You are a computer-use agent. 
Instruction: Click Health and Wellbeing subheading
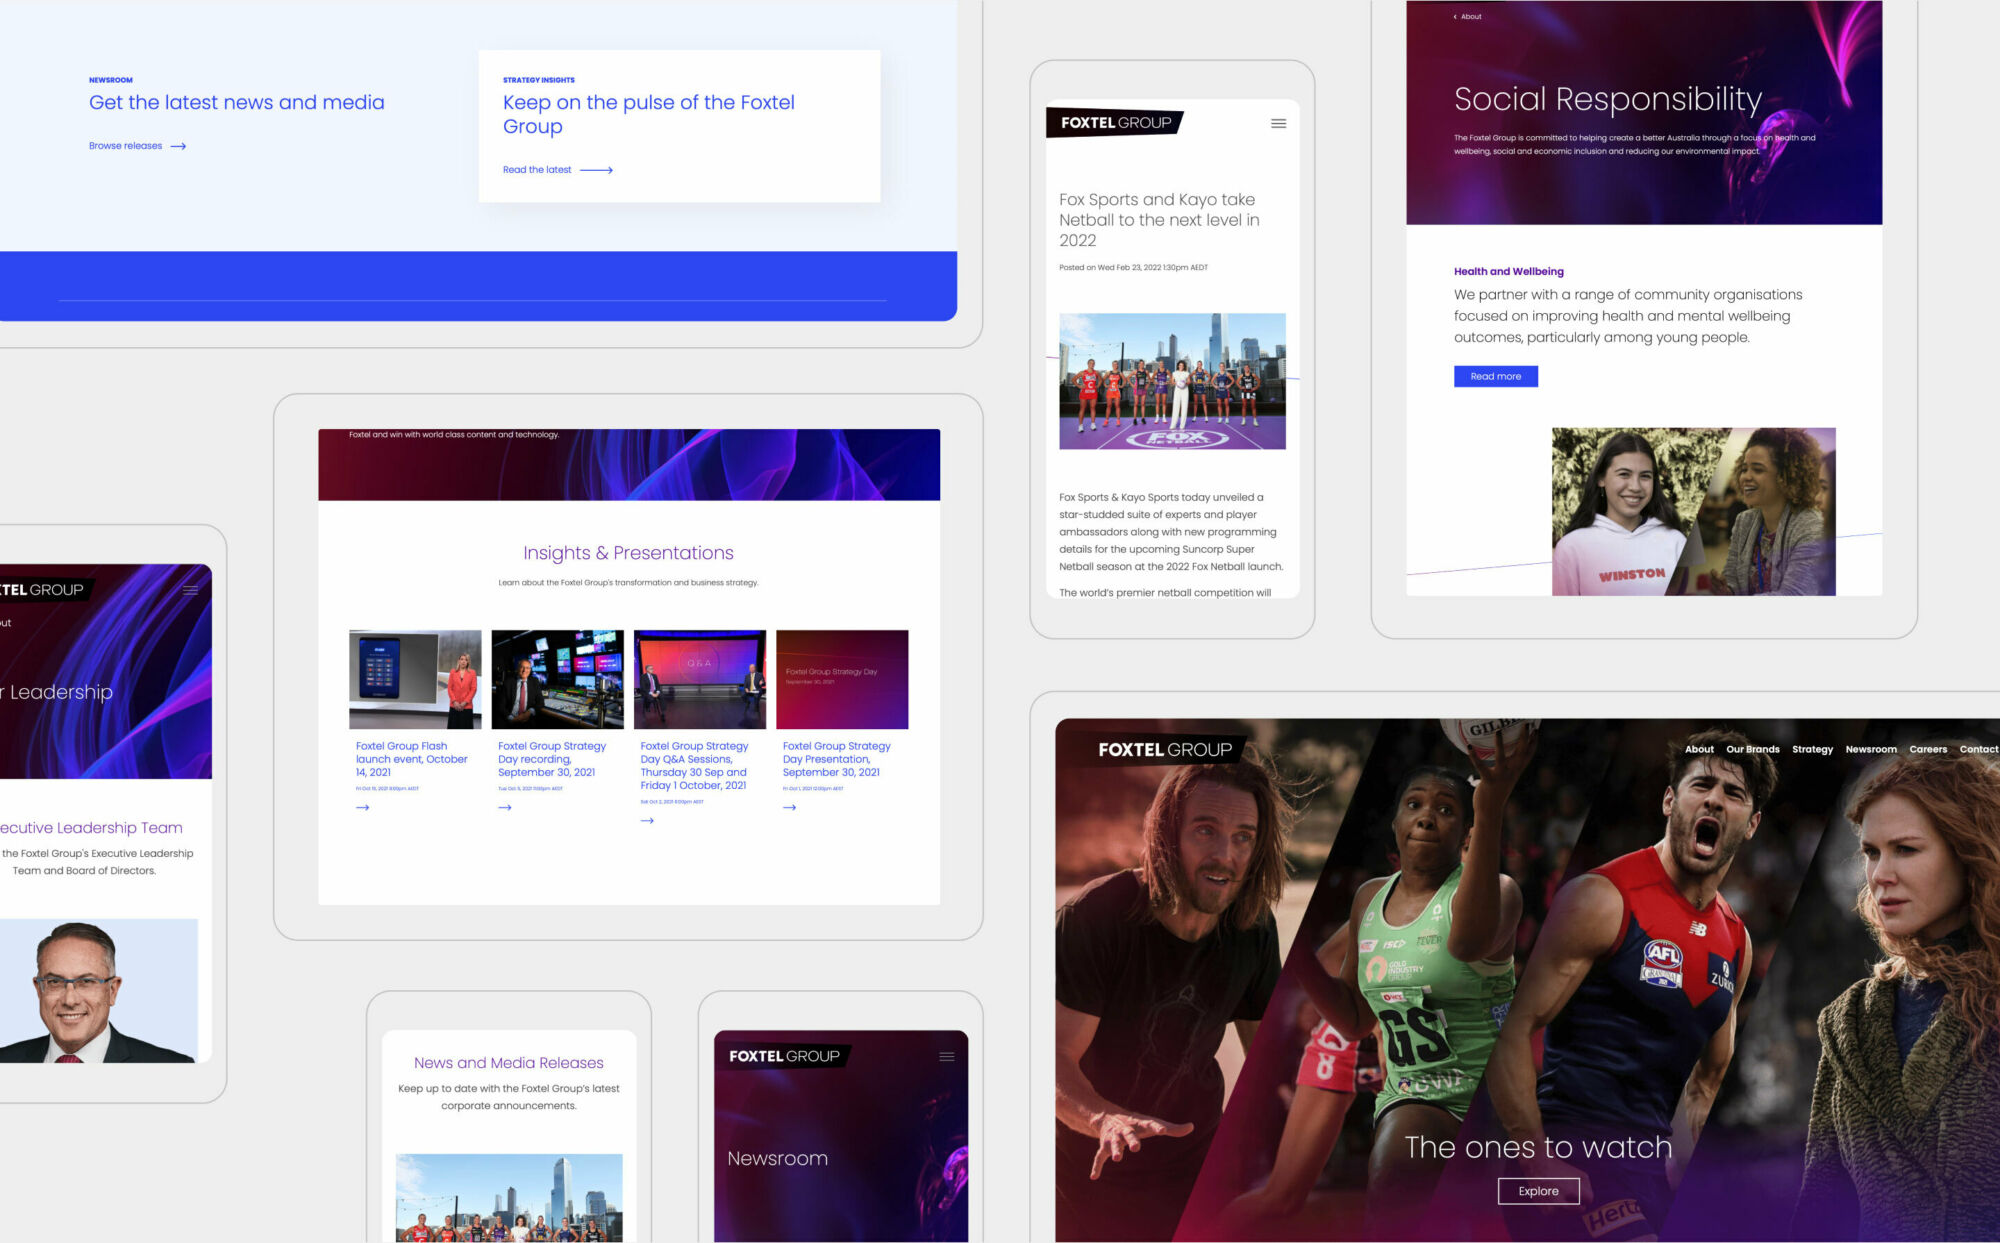[1508, 271]
